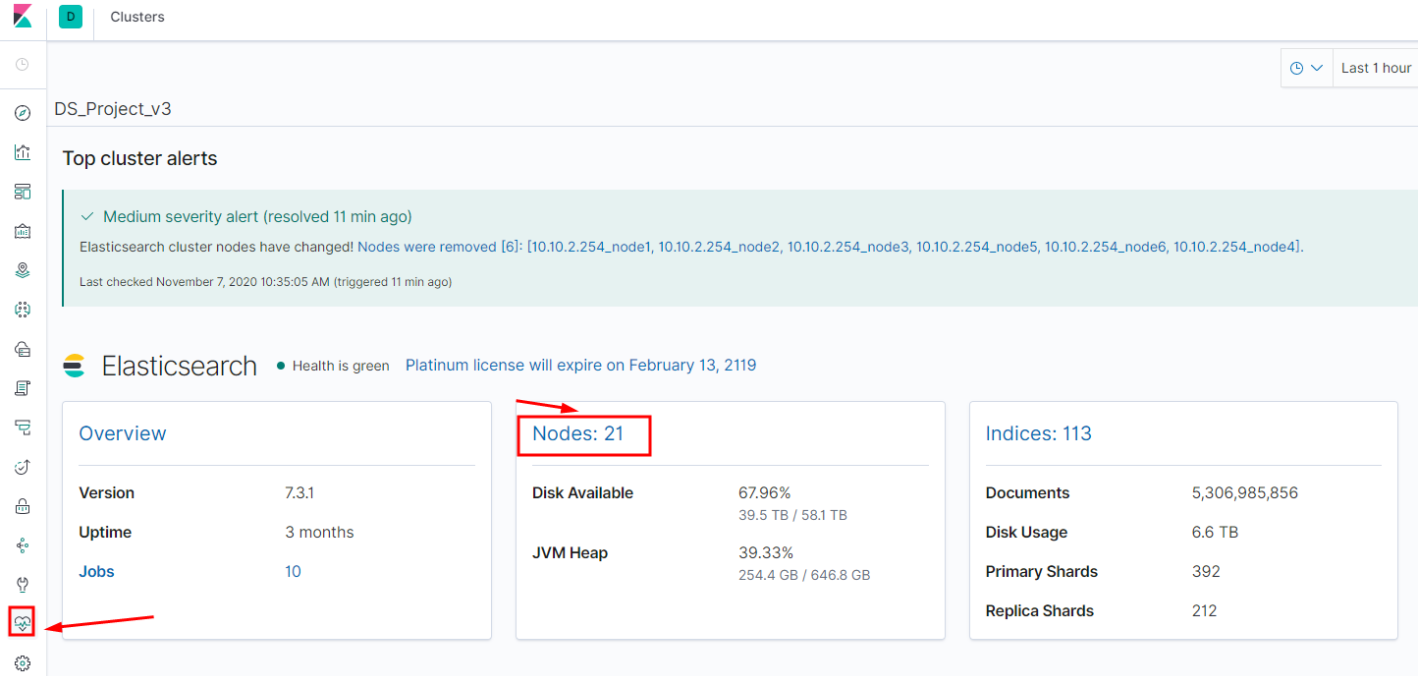Click the Uptime value 3 months
Screen dimensions: 1421x676
click(319, 532)
